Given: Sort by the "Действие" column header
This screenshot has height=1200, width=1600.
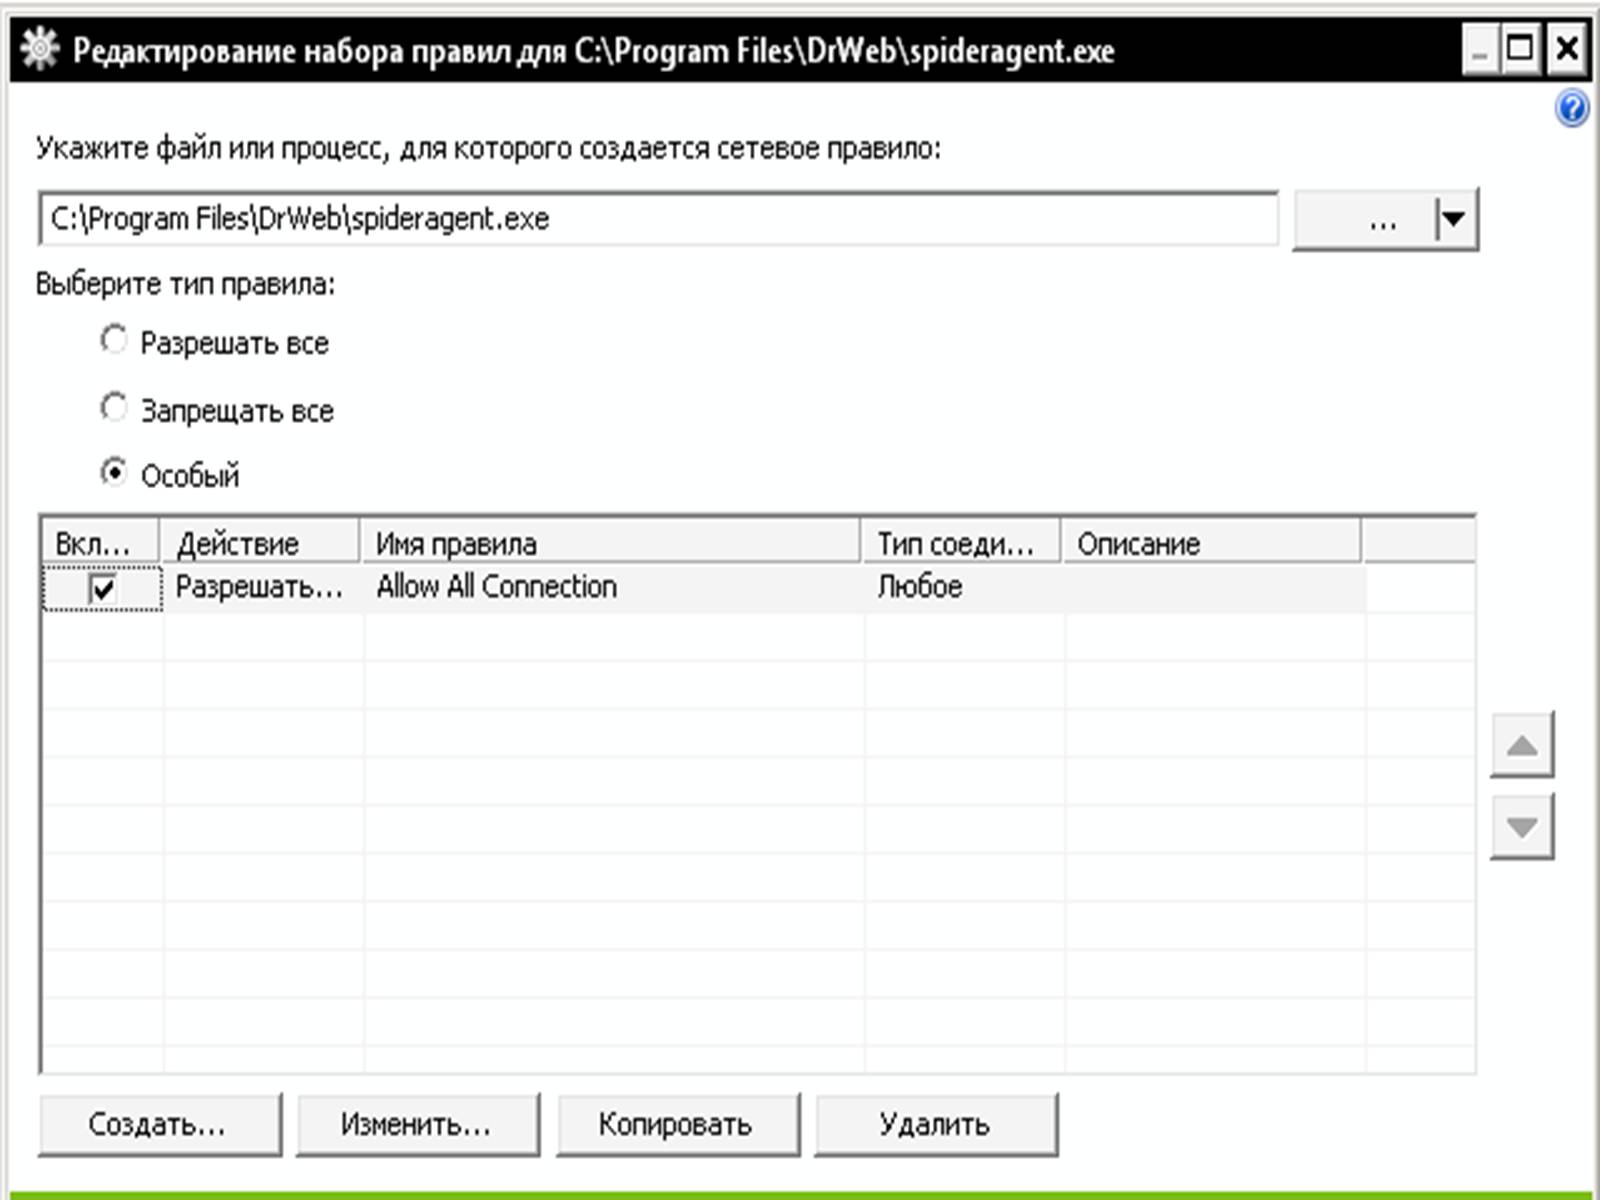Looking at the screenshot, I should click(260, 543).
